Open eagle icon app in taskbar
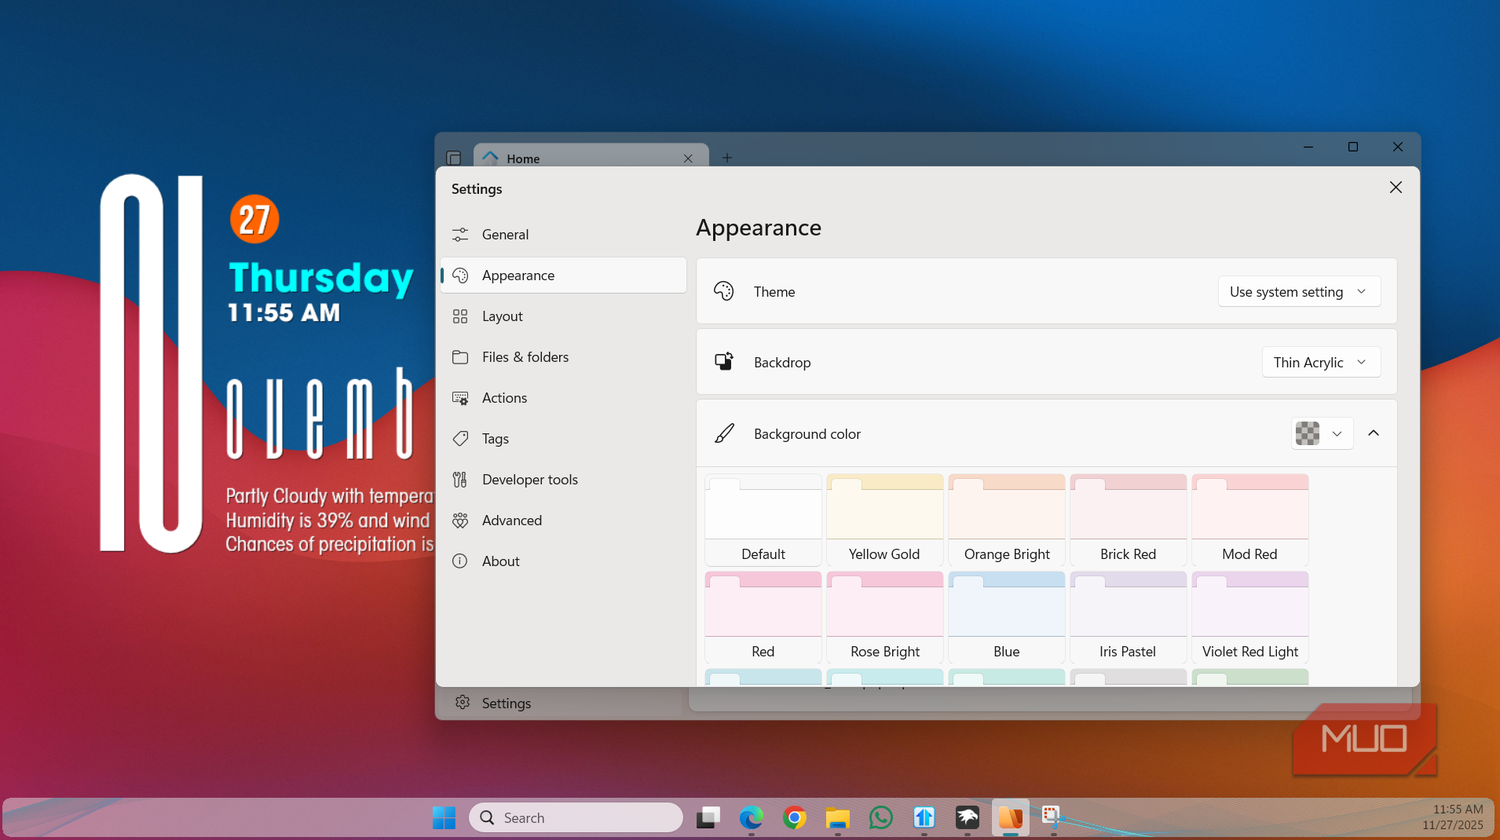This screenshot has height=840, width=1500. click(967, 818)
